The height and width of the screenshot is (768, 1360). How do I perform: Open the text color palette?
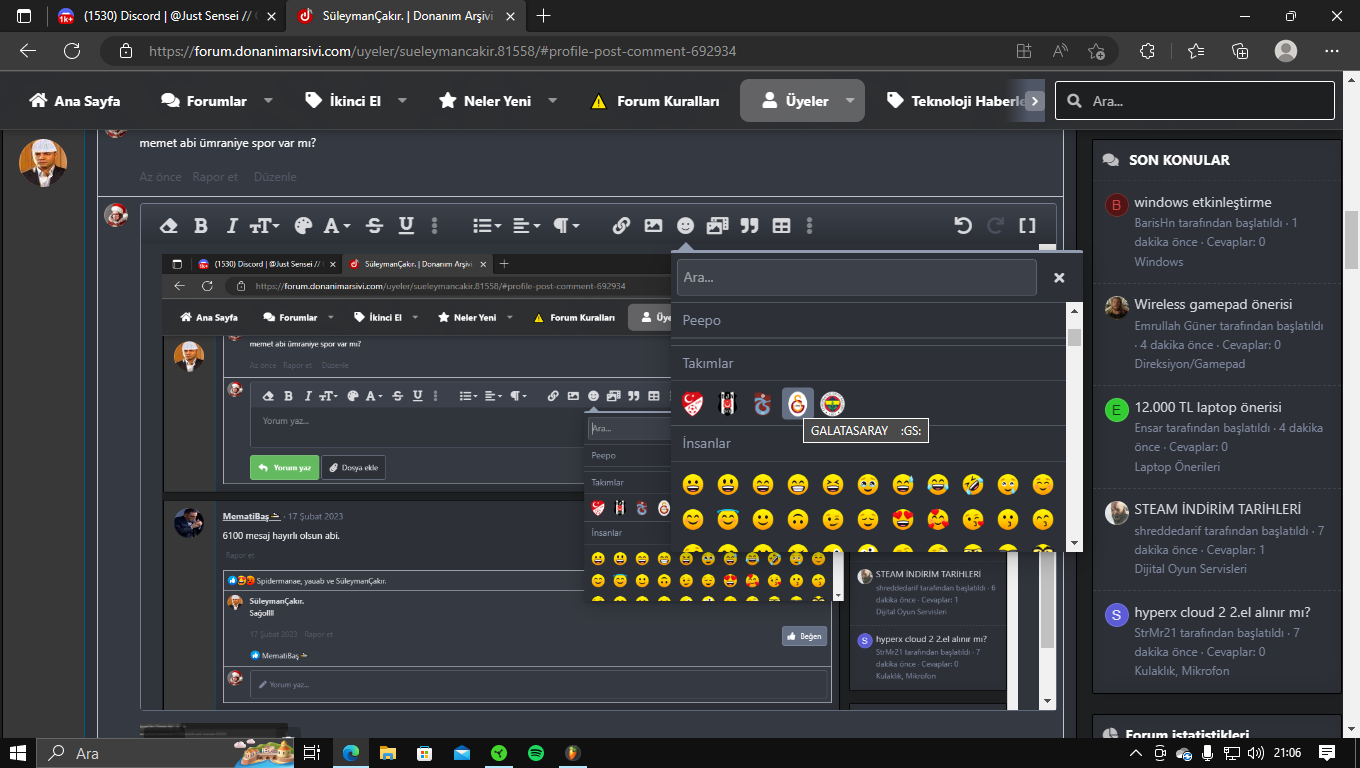click(303, 226)
